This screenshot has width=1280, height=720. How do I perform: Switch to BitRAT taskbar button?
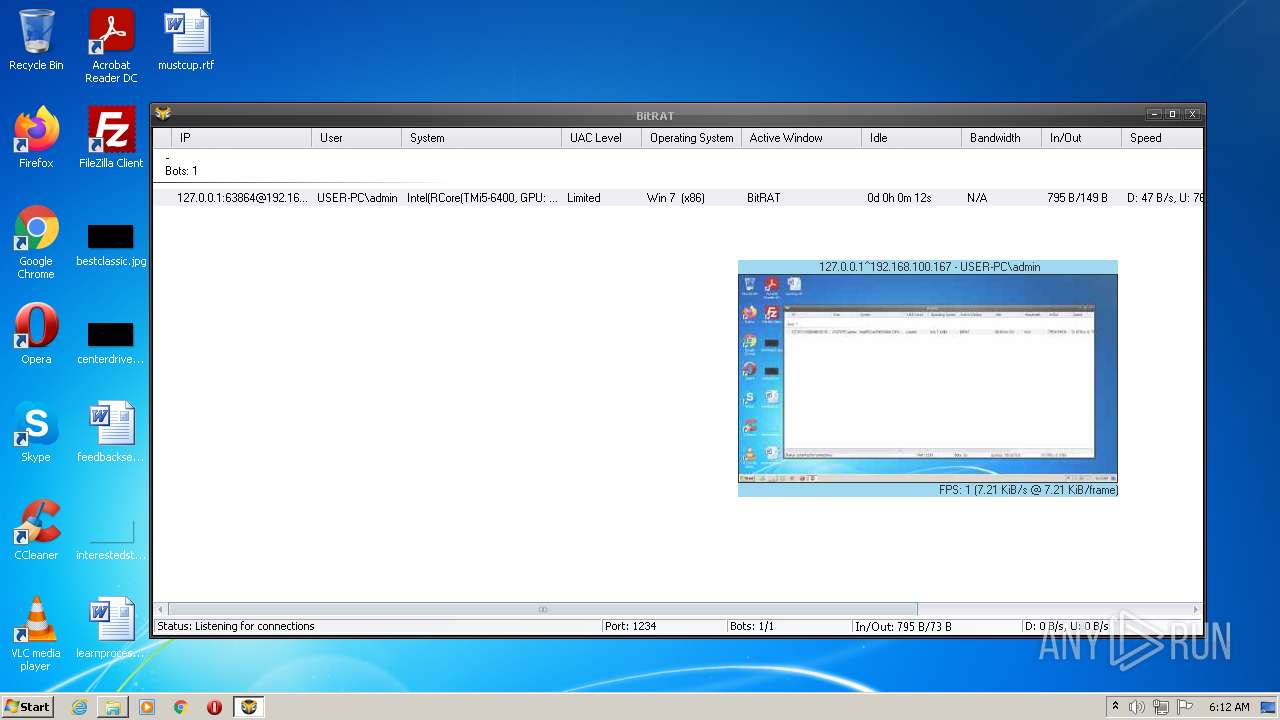[x=249, y=707]
